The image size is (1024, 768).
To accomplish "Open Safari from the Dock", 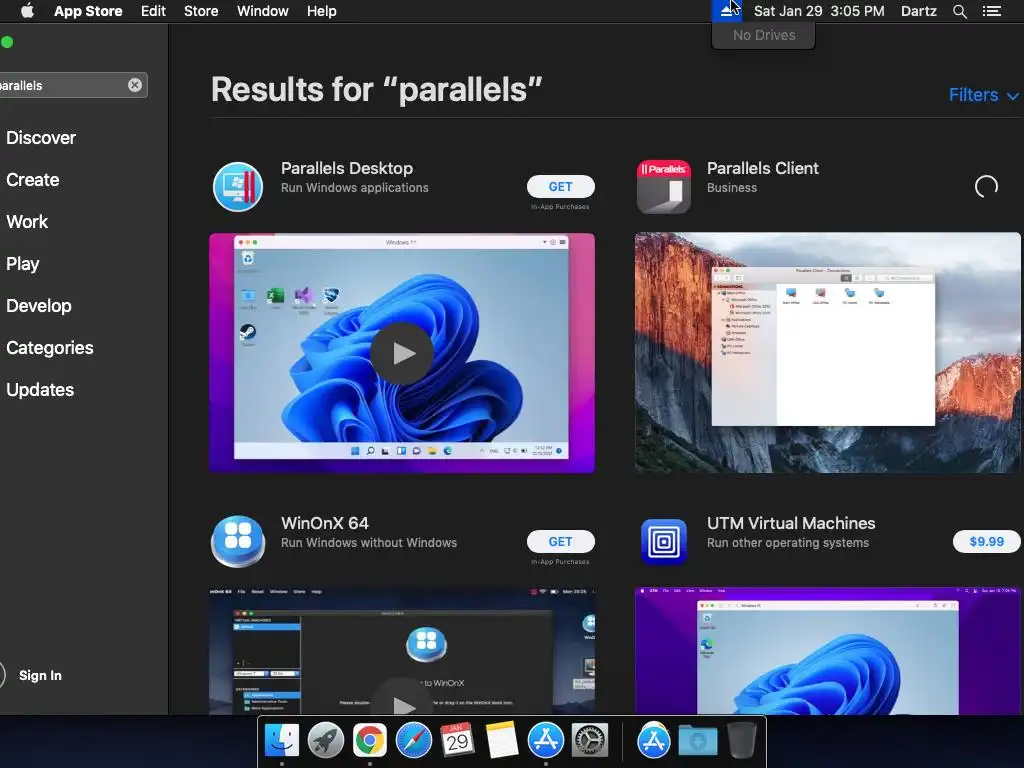I will (x=413, y=741).
